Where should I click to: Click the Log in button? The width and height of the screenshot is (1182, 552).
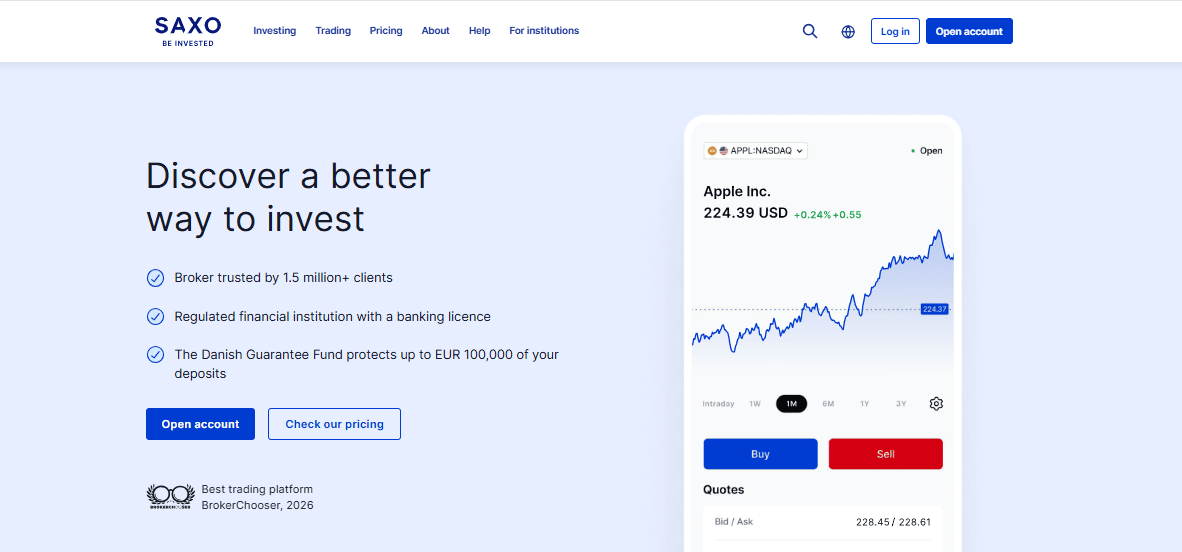click(896, 31)
